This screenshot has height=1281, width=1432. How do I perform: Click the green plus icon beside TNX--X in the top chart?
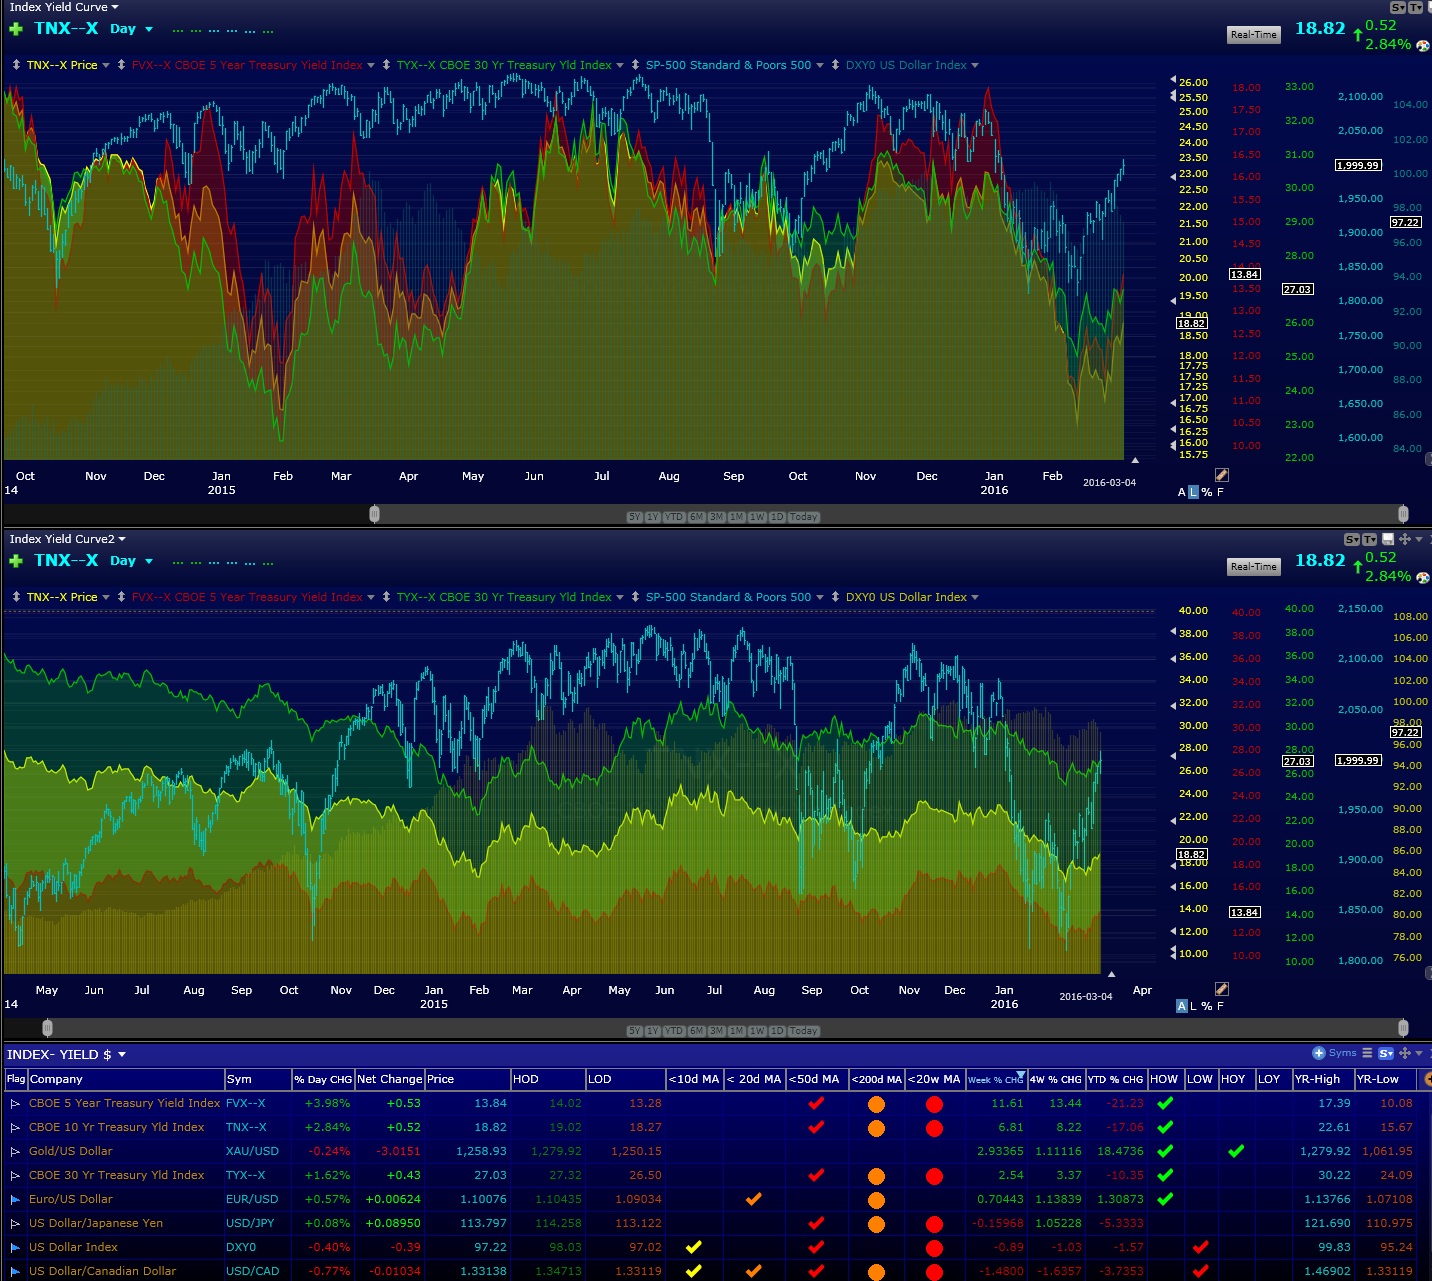[16, 29]
